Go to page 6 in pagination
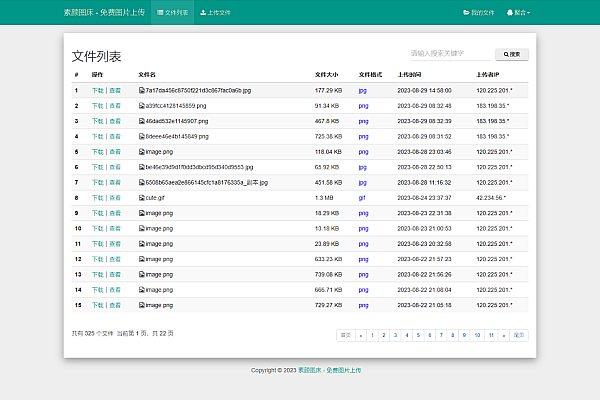 430,335
